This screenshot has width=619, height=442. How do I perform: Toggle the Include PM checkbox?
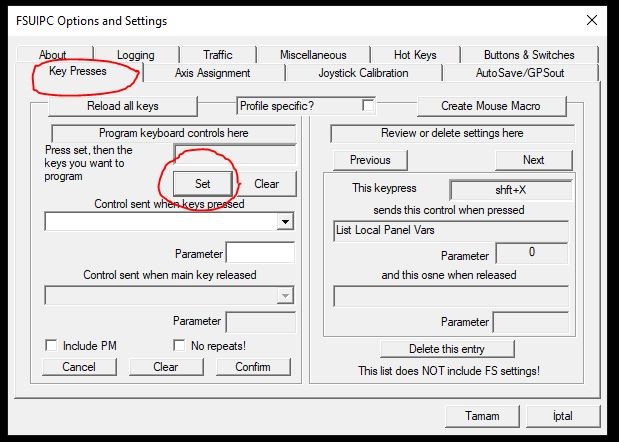pos(51,345)
